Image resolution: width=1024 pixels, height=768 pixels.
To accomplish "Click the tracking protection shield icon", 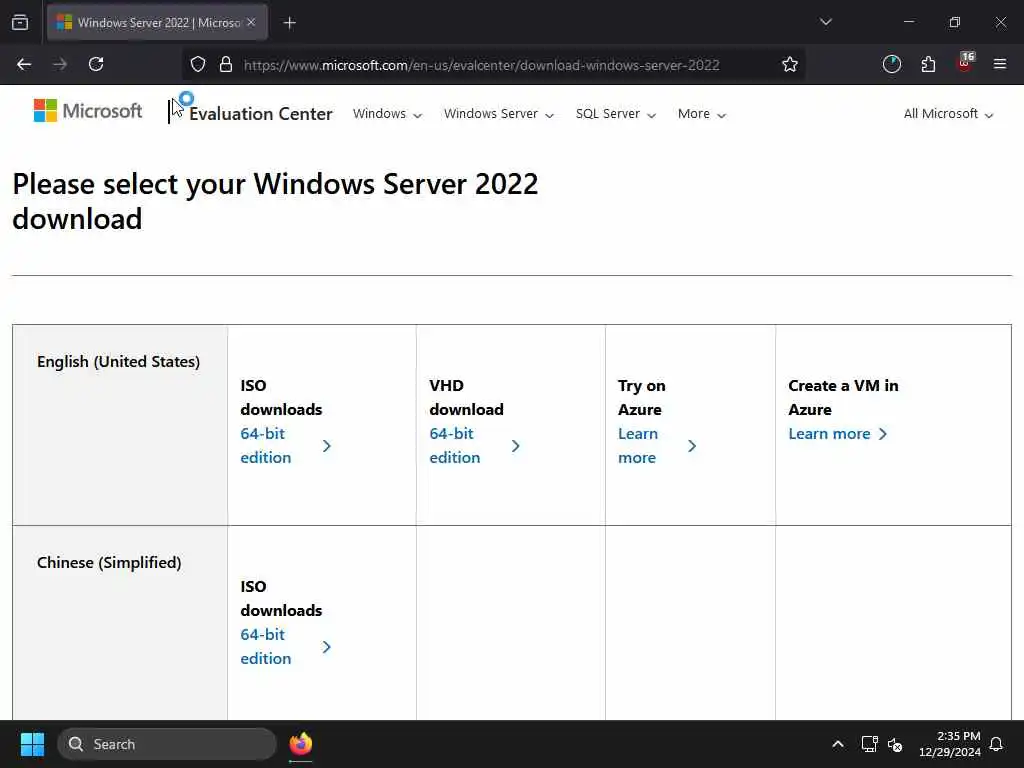I will (198, 64).
